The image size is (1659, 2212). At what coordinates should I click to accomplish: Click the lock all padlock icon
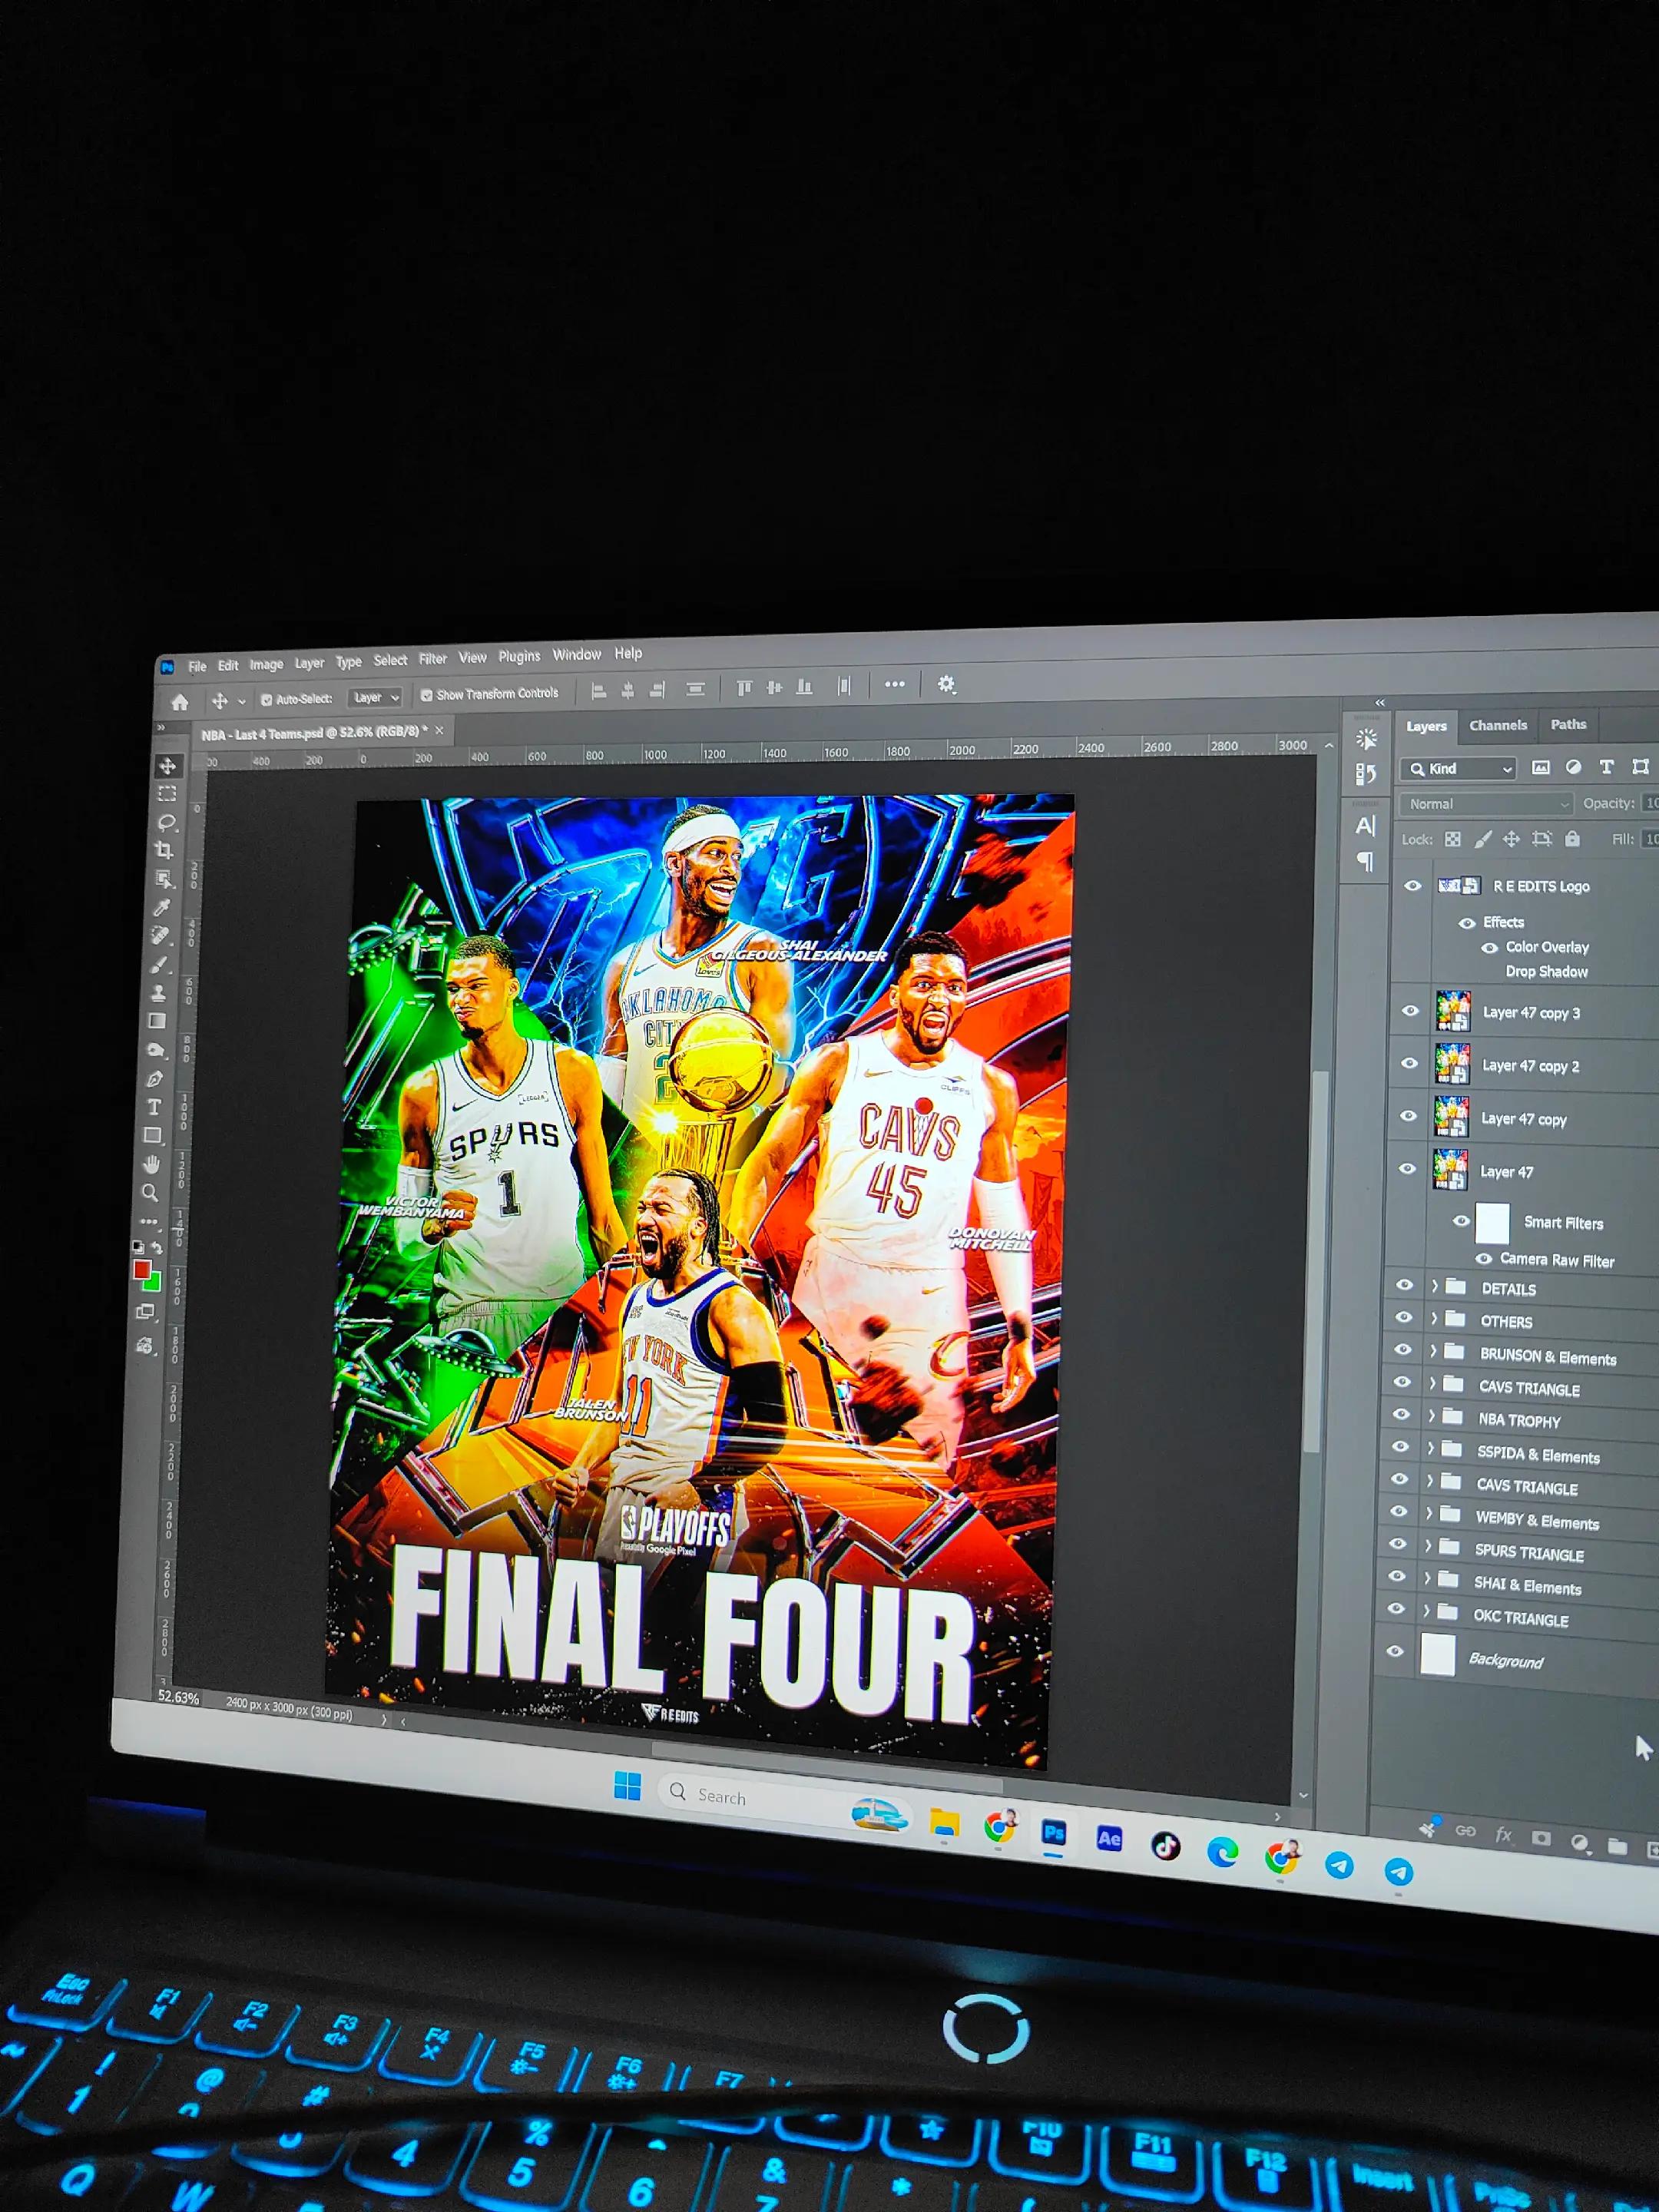point(1573,839)
